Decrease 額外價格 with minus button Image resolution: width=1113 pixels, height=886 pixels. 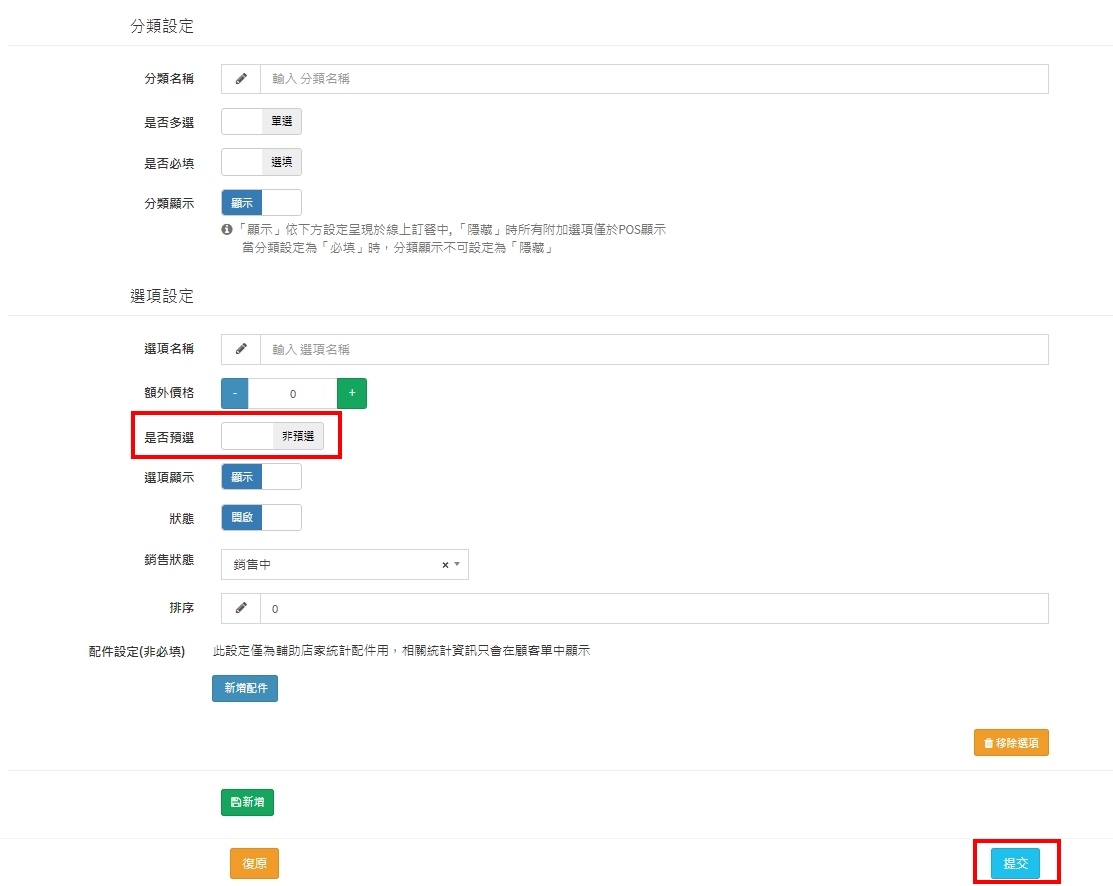pos(235,394)
